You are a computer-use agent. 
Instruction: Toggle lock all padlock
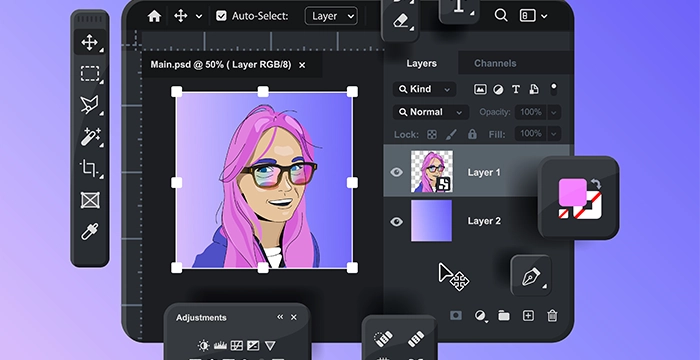click(472, 134)
